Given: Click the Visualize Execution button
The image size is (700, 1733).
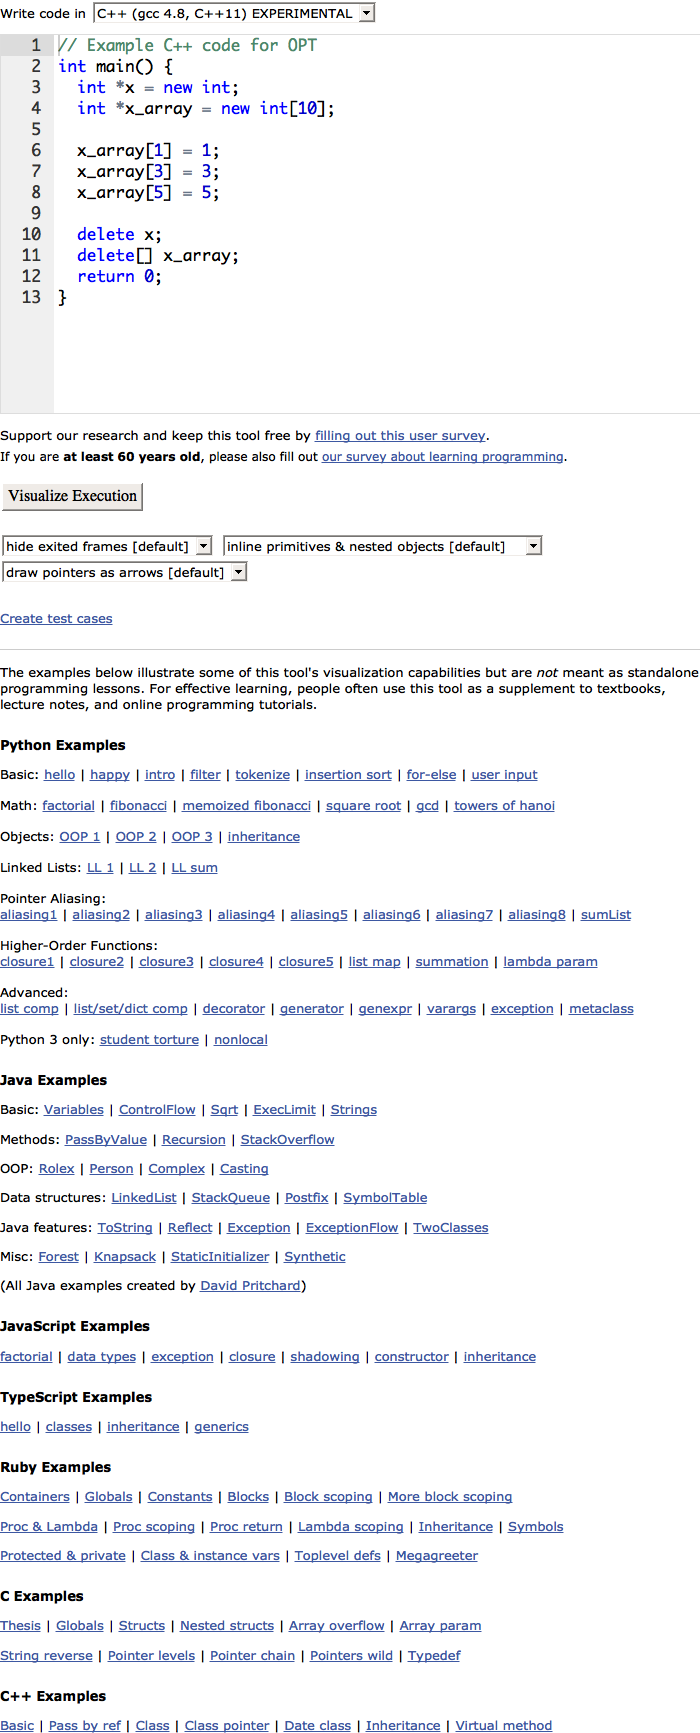Looking at the screenshot, I should (72, 496).
